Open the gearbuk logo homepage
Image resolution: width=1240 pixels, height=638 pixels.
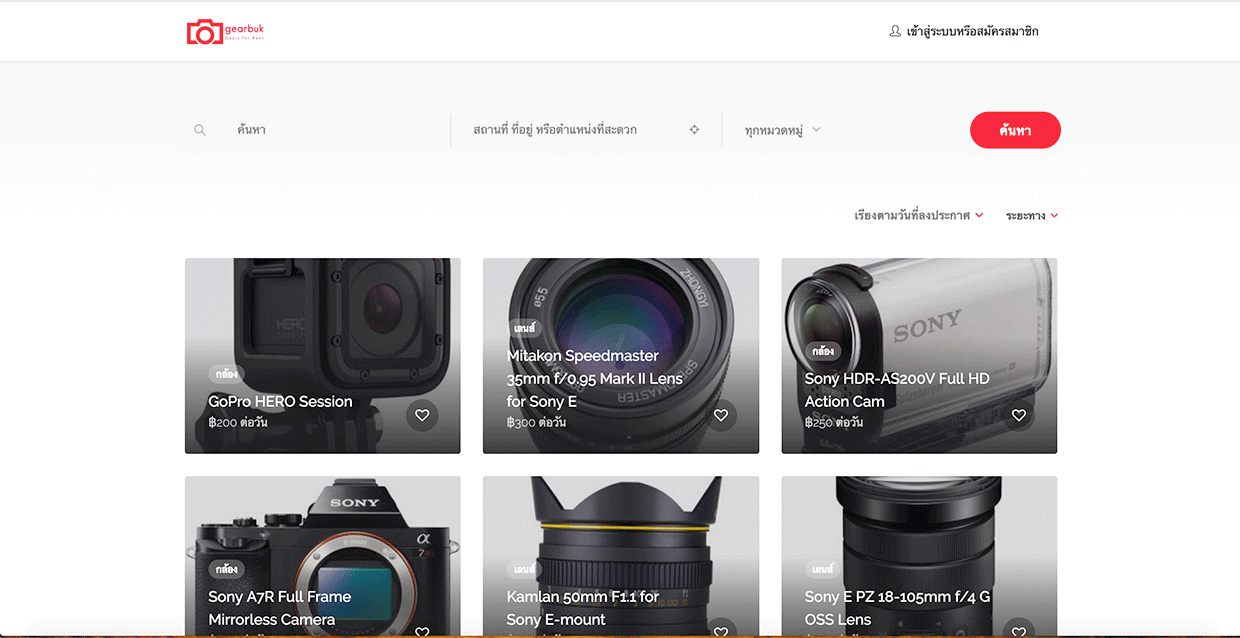coord(225,32)
